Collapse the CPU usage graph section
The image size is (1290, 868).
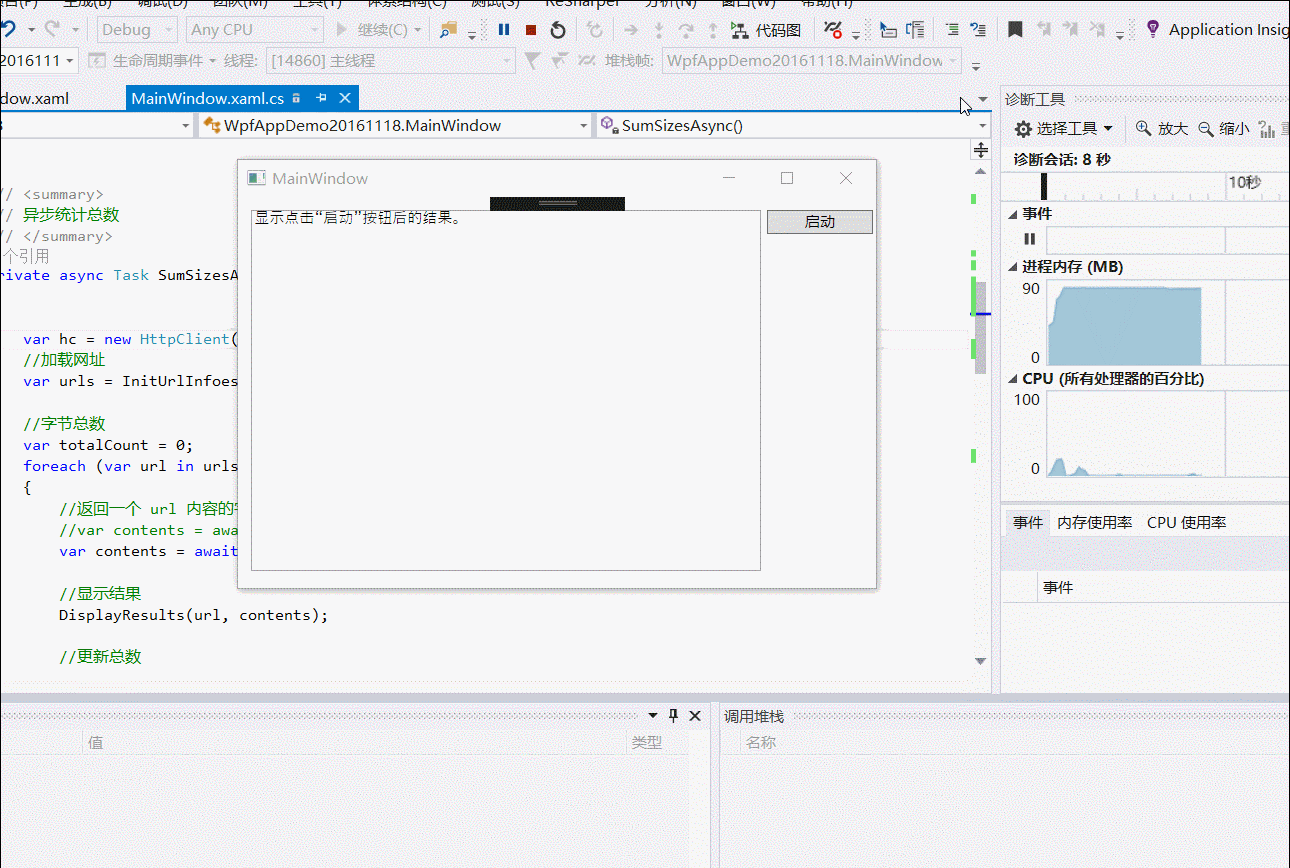pos(1013,379)
